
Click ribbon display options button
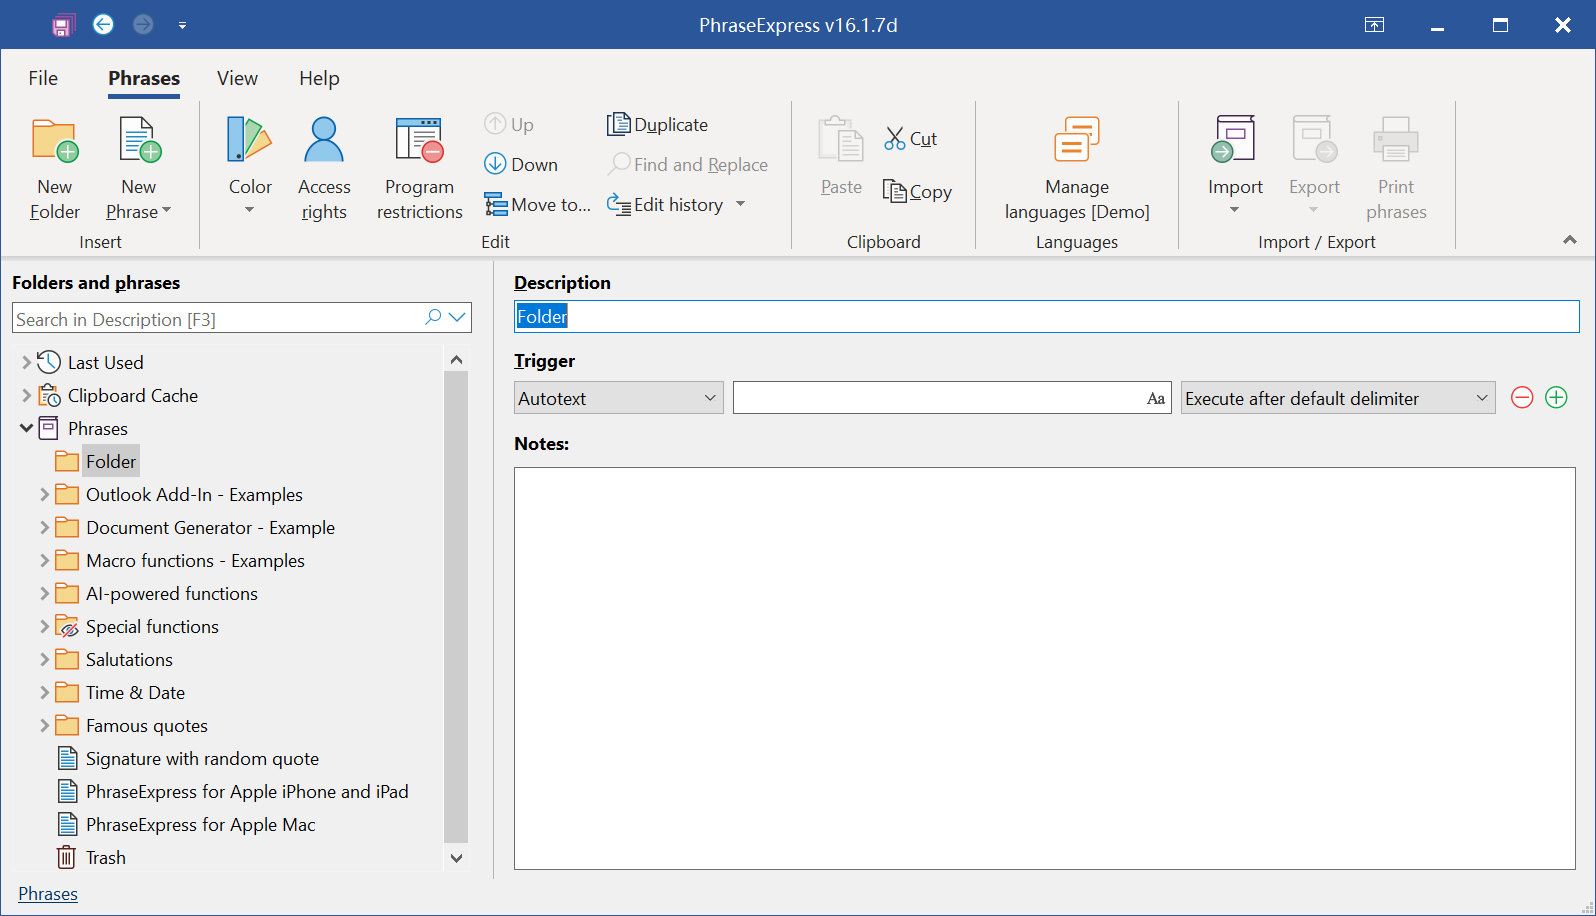[x=1374, y=25]
